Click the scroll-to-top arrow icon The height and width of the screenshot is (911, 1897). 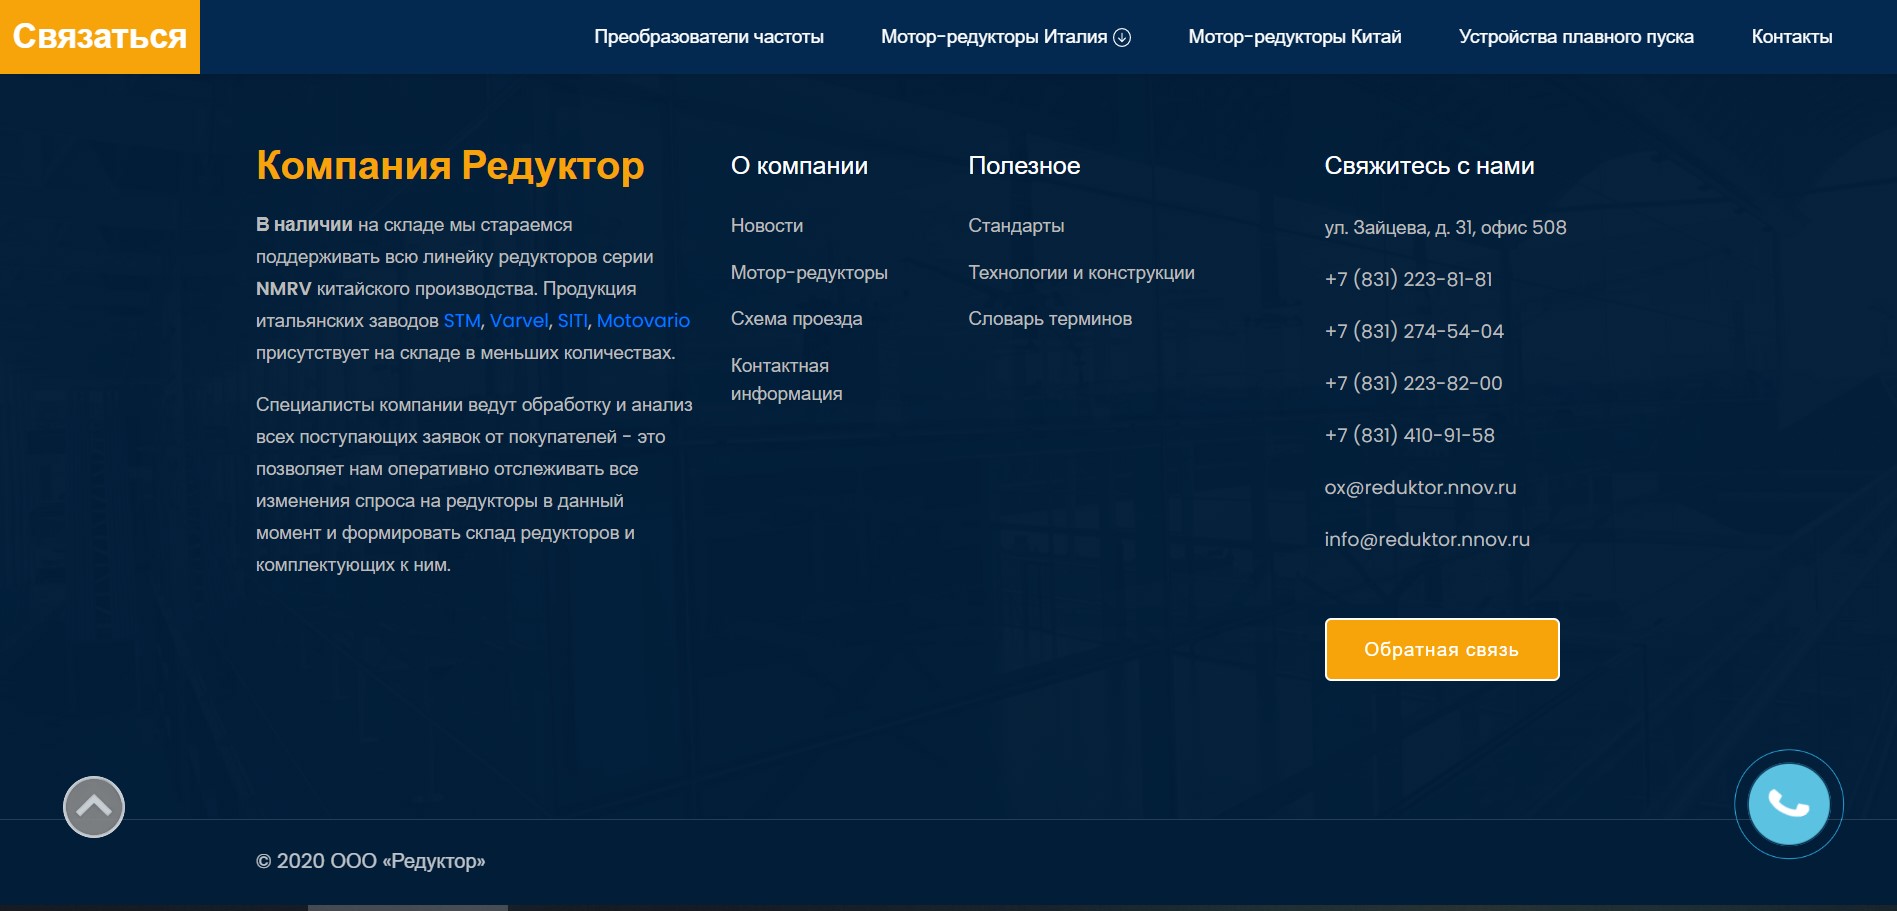(x=94, y=807)
